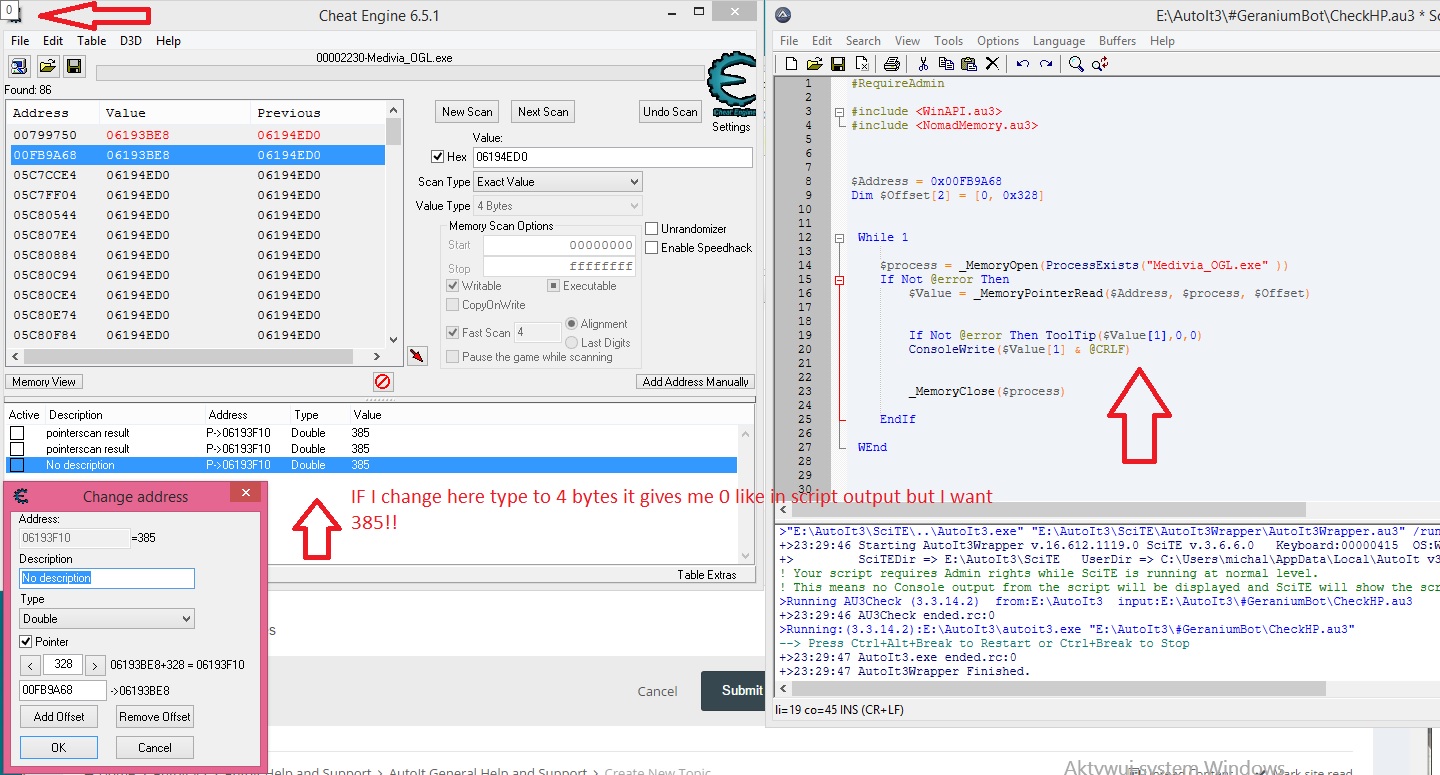Click the undo arrow in SciTE toolbar
This screenshot has height=775, width=1440.
(1022, 64)
